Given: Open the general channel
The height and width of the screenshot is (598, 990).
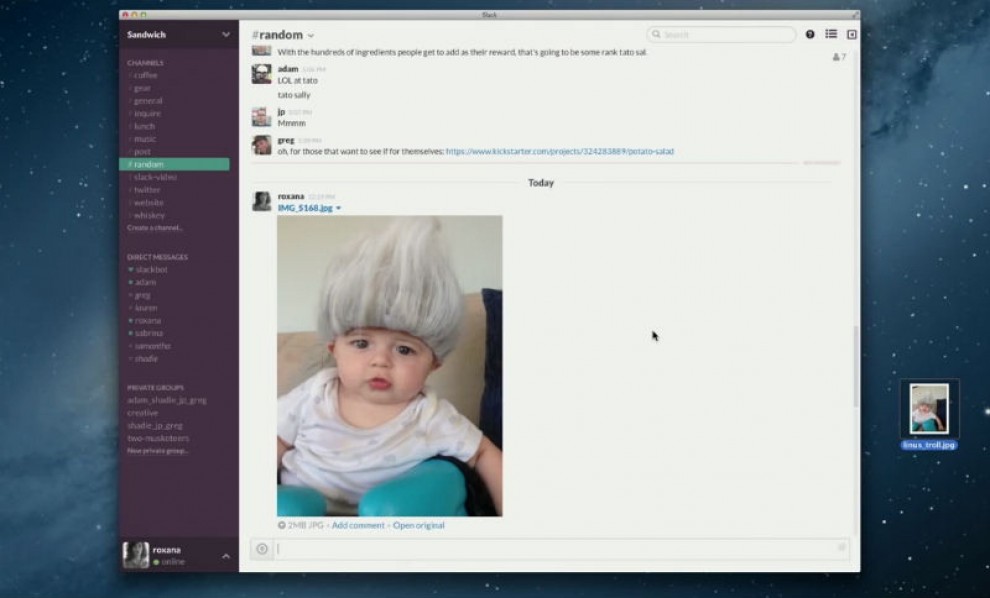Looking at the screenshot, I should (148, 101).
